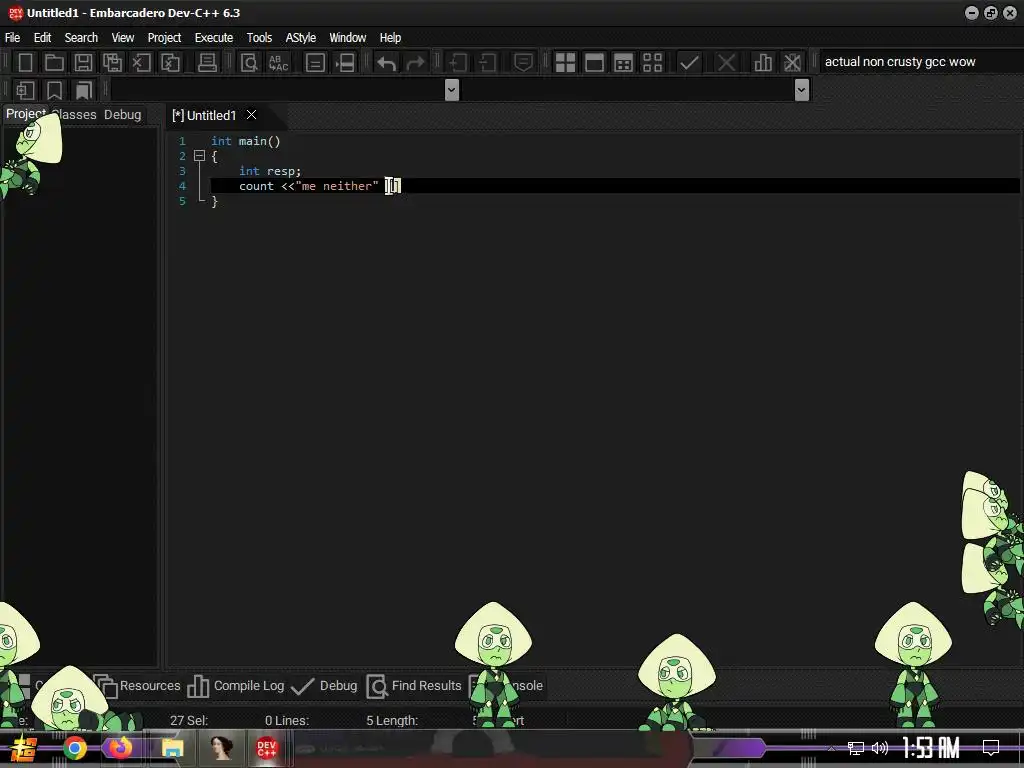Close the Untitled1 editor tab
1024x768 pixels.
(x=251, y=115)
